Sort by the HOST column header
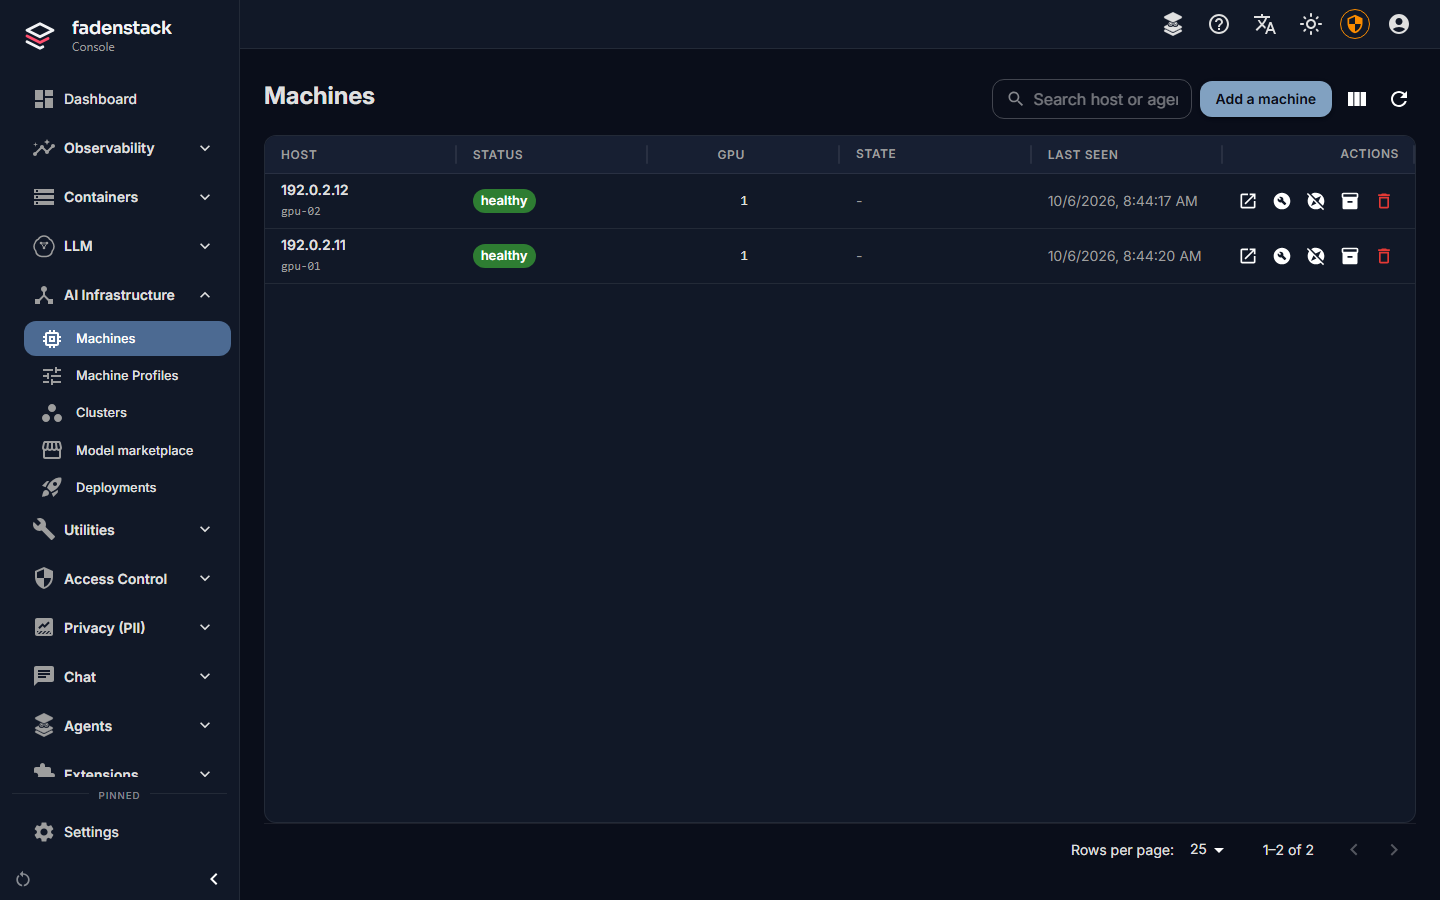Screen dimensions: 1440x900 299,155
